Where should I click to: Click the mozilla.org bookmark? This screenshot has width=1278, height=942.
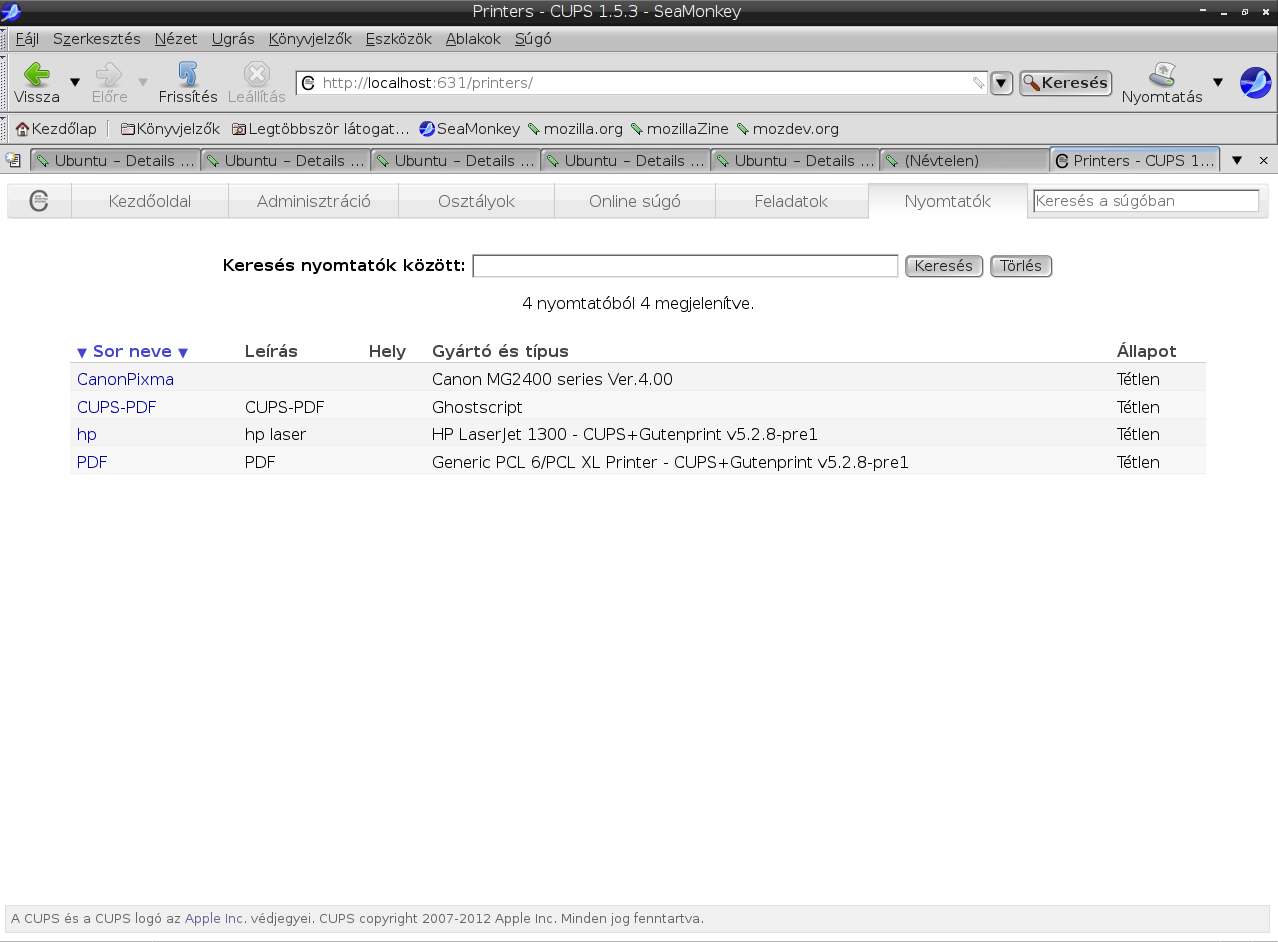575,129
